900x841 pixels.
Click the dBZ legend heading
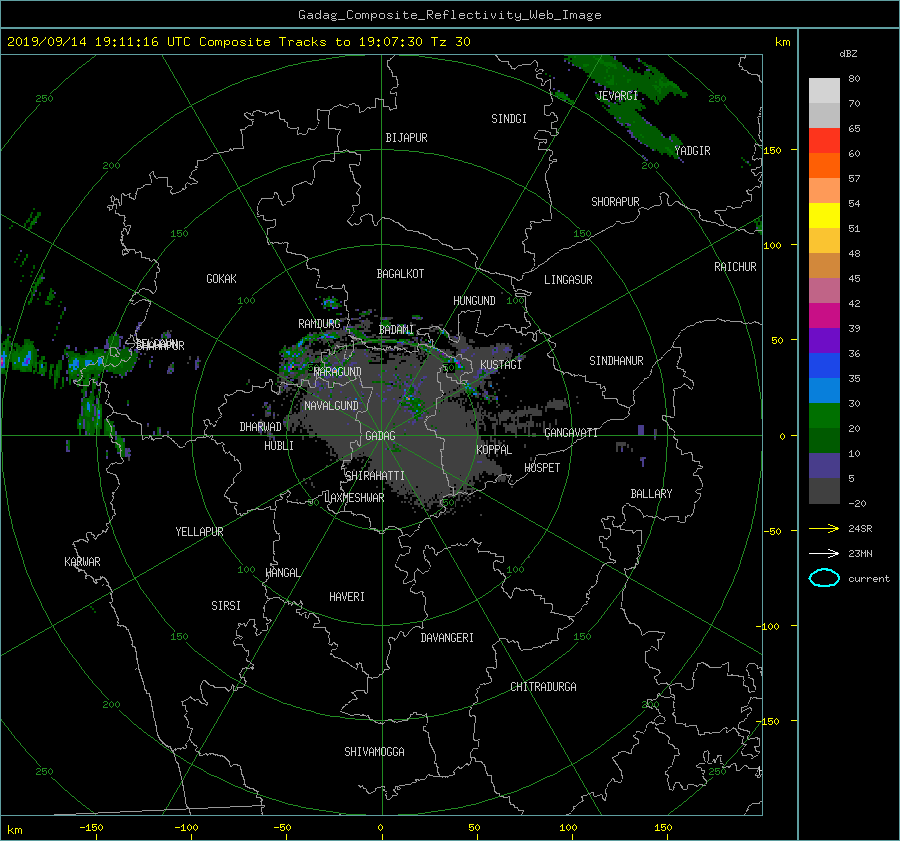pyautogui.click(x=848, y=54)
